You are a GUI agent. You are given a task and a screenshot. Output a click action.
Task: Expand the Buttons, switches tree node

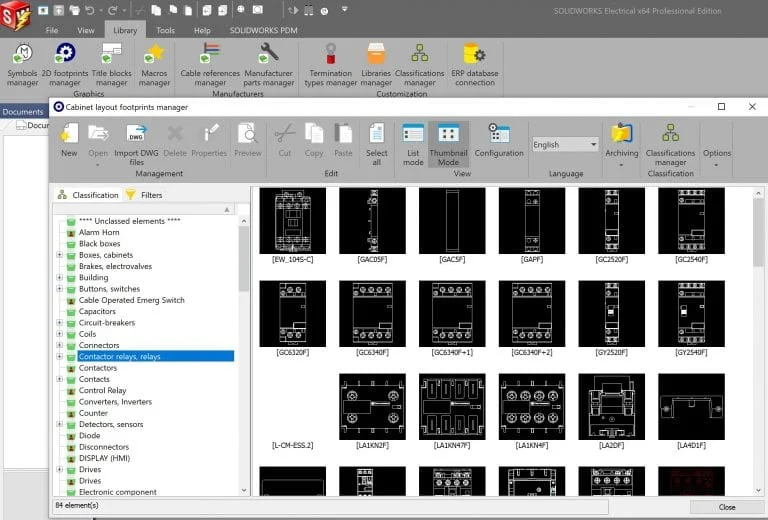pos(59,289)
